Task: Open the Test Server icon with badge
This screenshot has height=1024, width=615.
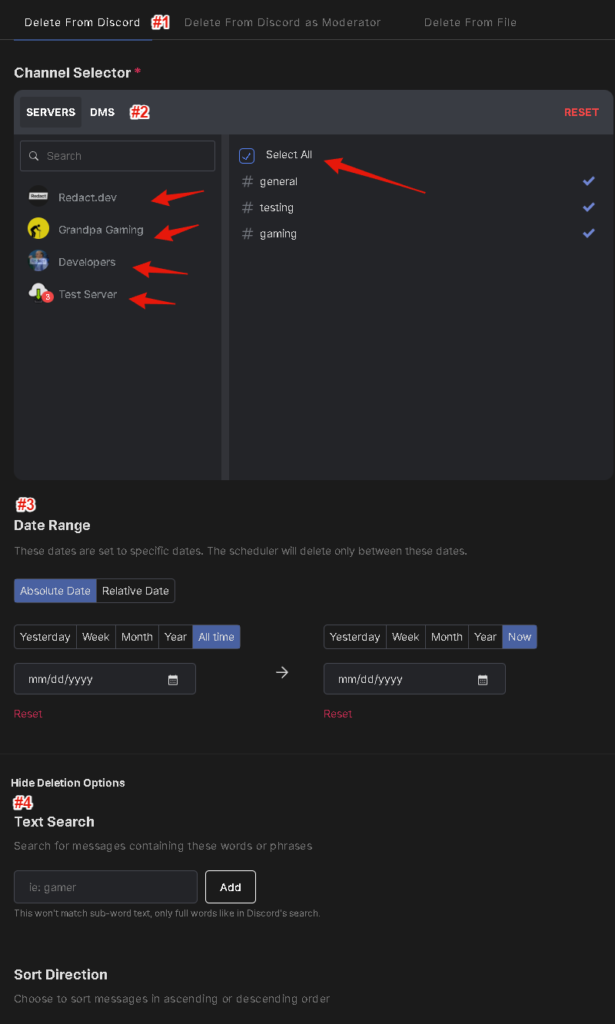Action: coord(39,293)
